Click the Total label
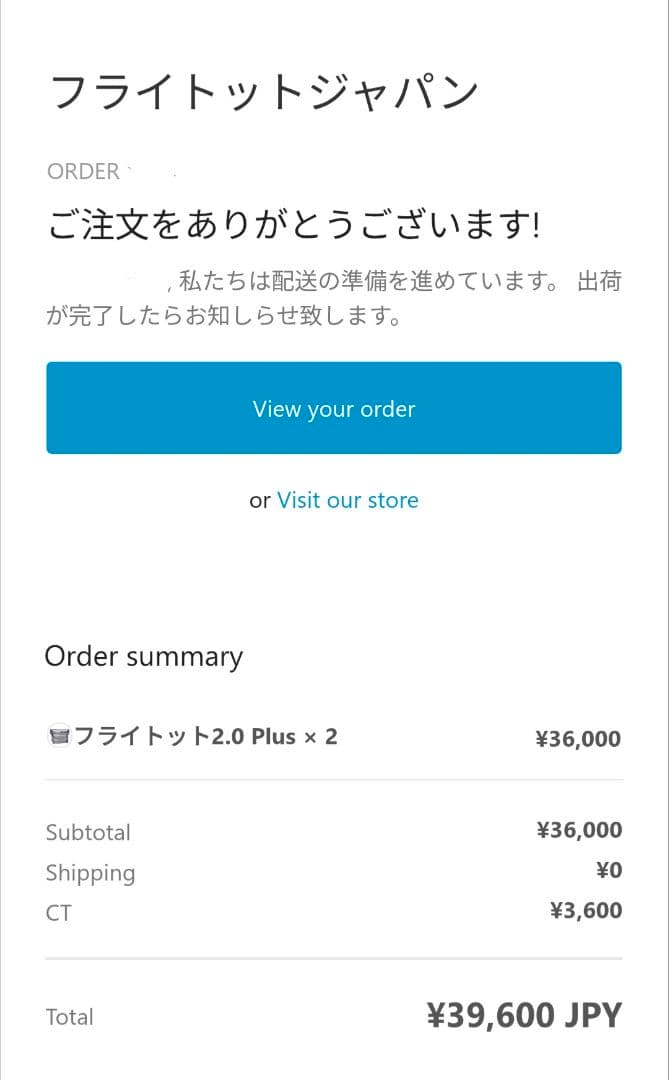Image resolution: width=669 pixels, height=1080 pixels. 69,1016
